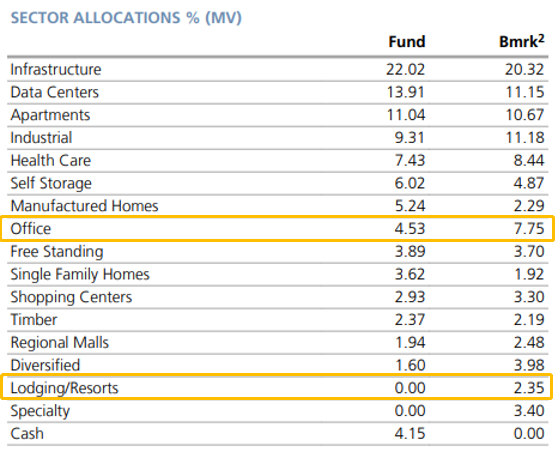555x451 pixels.
Task: Click the Sector Allocations % (MV) heading
Action: pyautogui.click(x=126, y=18)
